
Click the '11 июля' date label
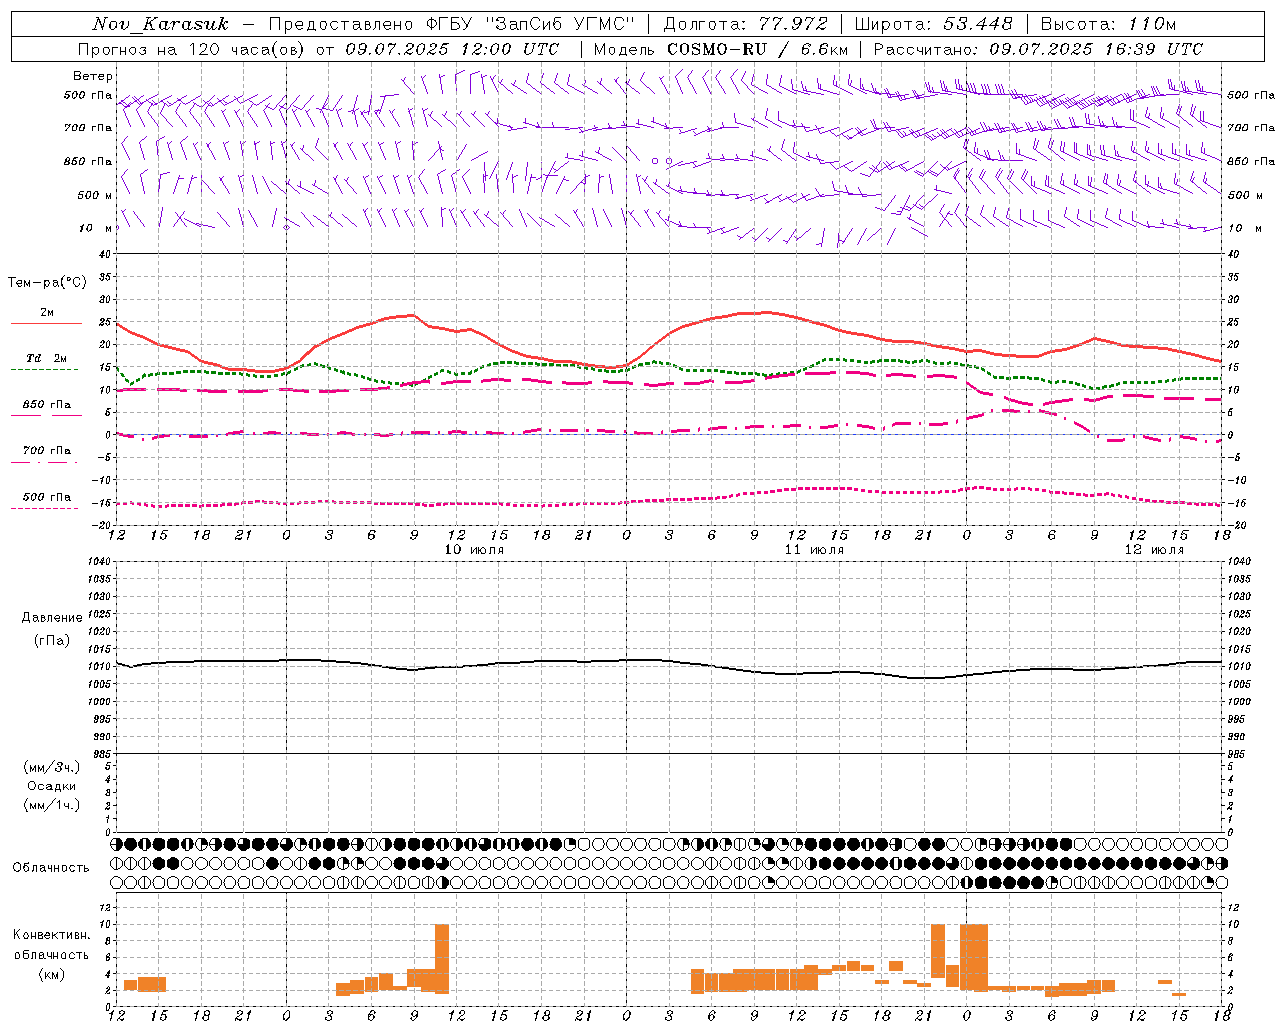814,550
